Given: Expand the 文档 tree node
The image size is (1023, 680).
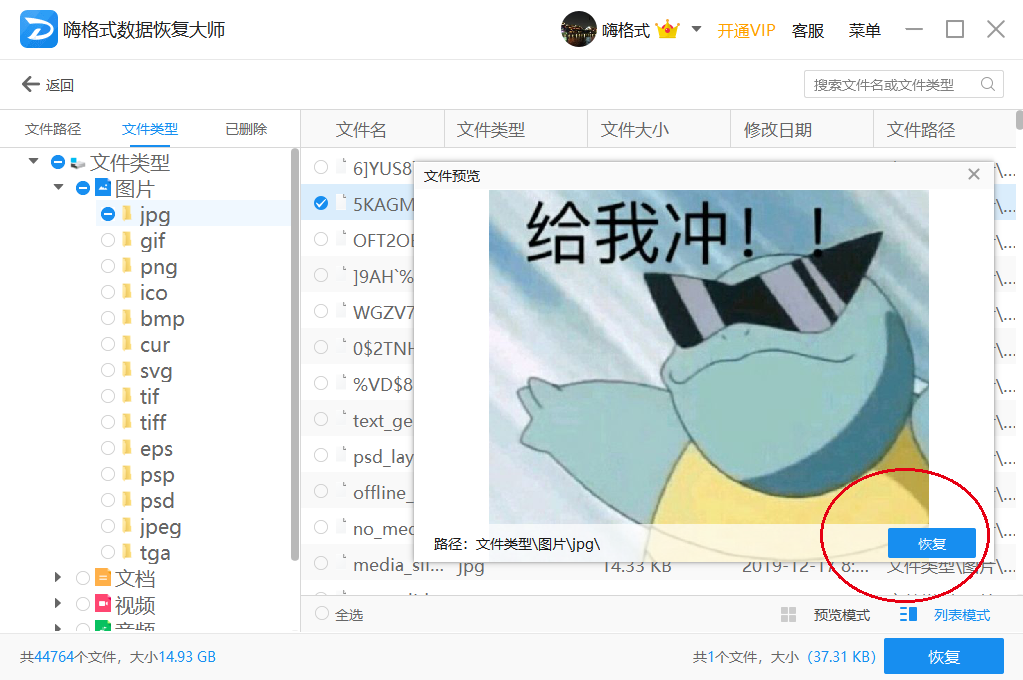Looking at the screenshot, I should [x=58, y=578].
